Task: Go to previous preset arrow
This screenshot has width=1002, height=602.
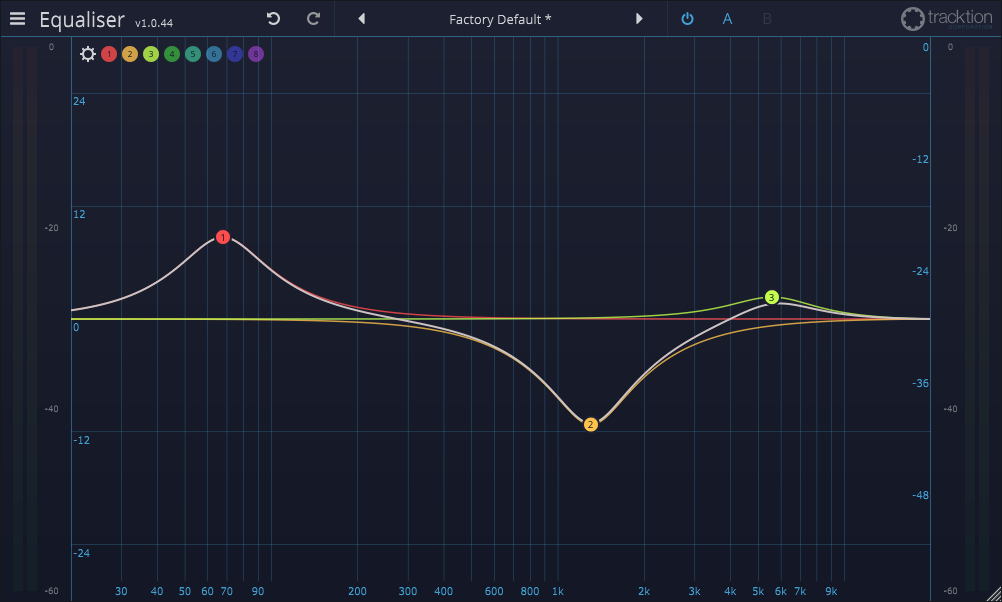Action: click(x=361, y=19)
